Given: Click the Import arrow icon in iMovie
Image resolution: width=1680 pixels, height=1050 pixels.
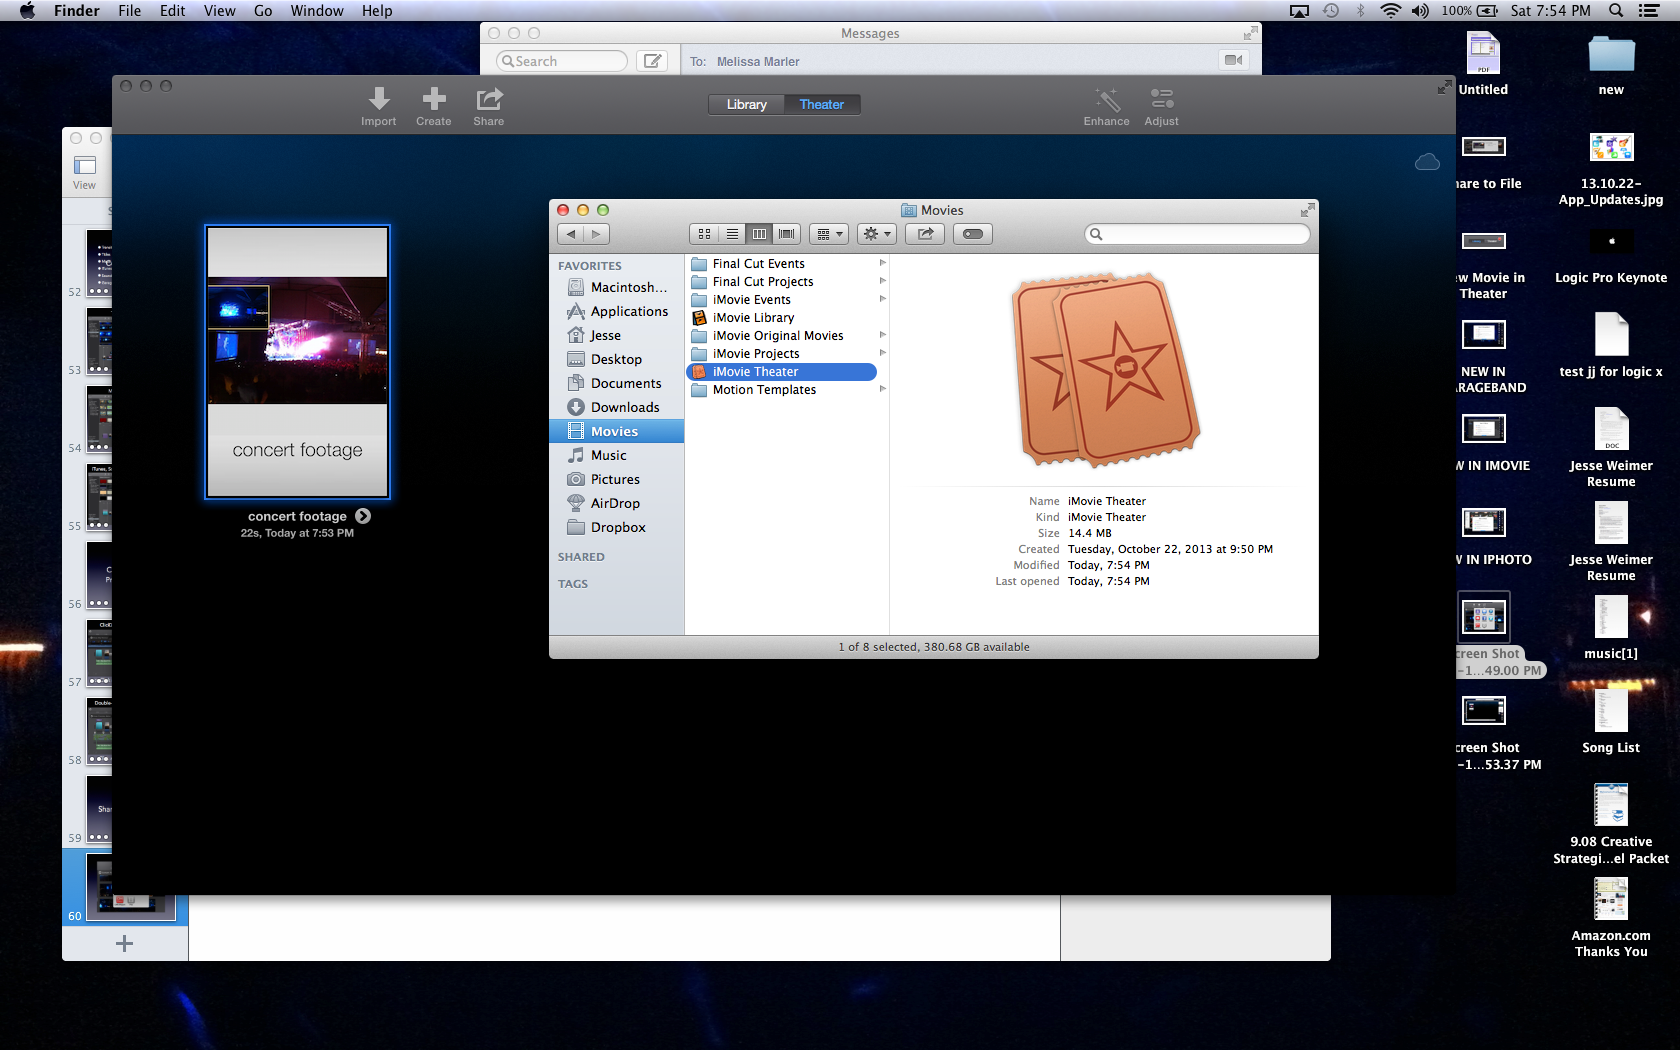Looking at the screenshot, I should 379,98.
